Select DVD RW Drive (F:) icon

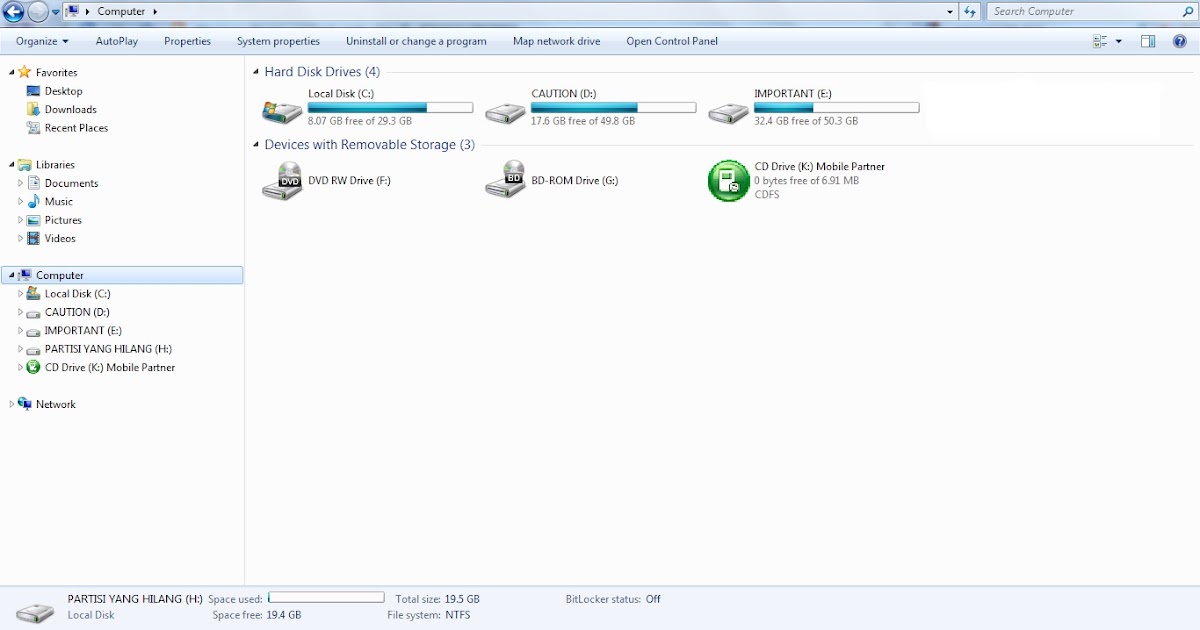click(282, 180)
